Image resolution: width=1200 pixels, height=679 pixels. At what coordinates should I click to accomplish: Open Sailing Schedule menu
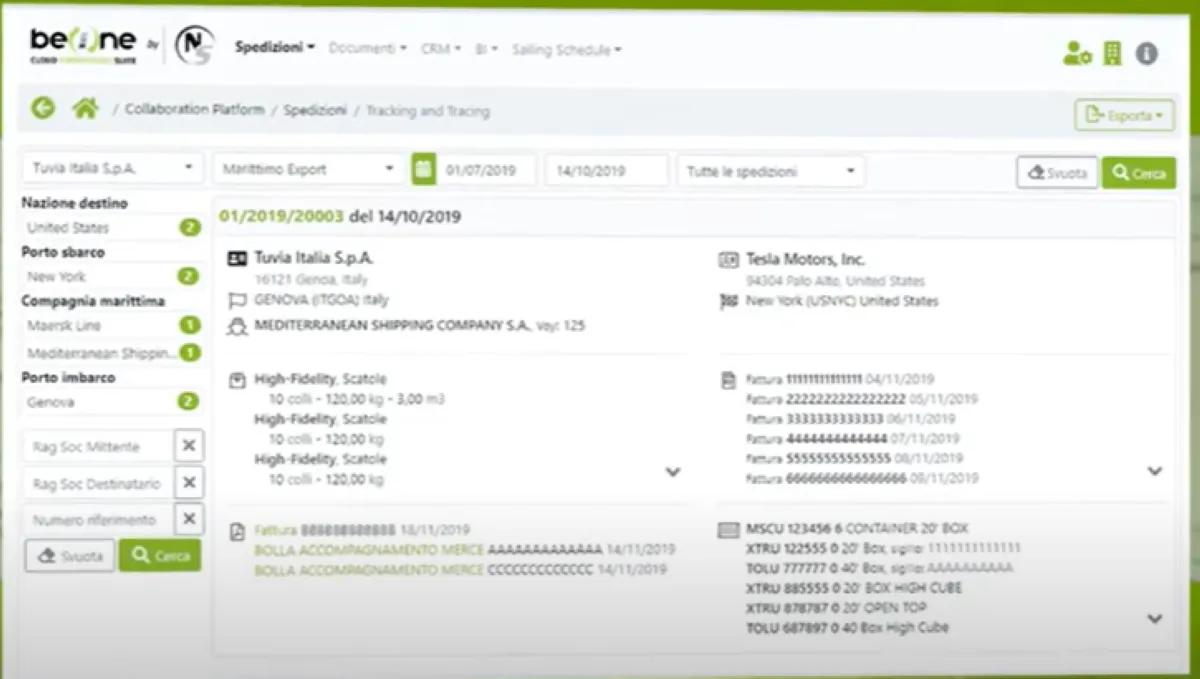[567, 49]
